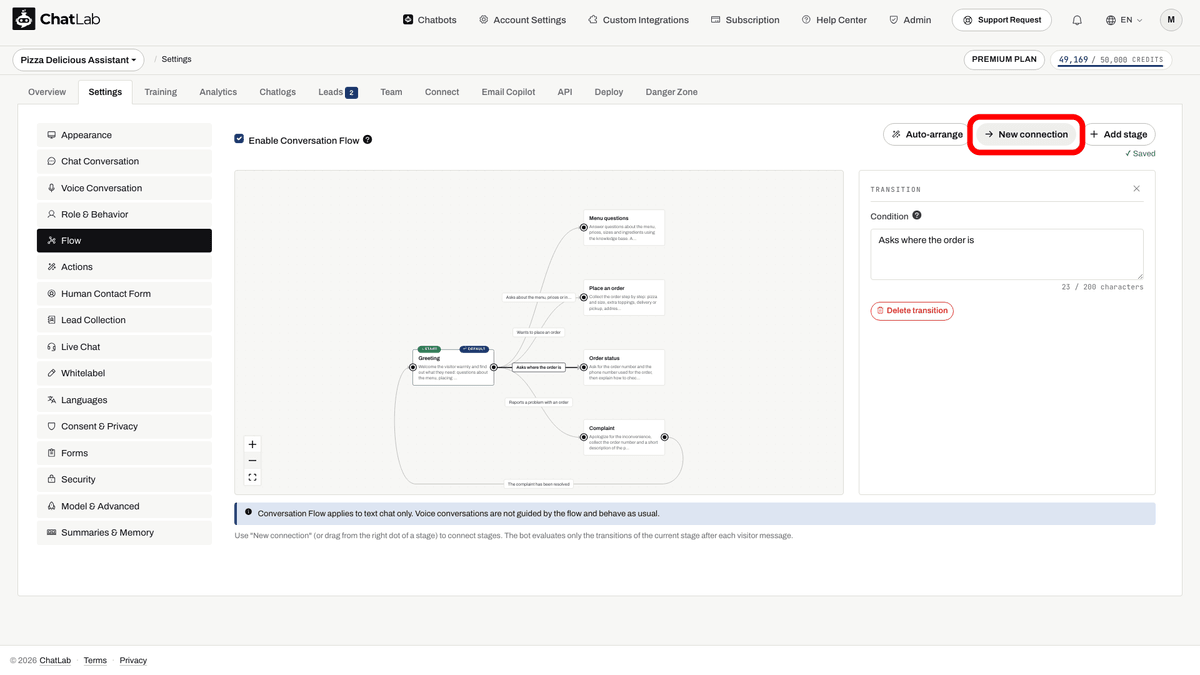Zoom out the flow canvas with minus
The width and height of the screenshot is (1200, 675).
pyautogui.click(x=252, y=461)
